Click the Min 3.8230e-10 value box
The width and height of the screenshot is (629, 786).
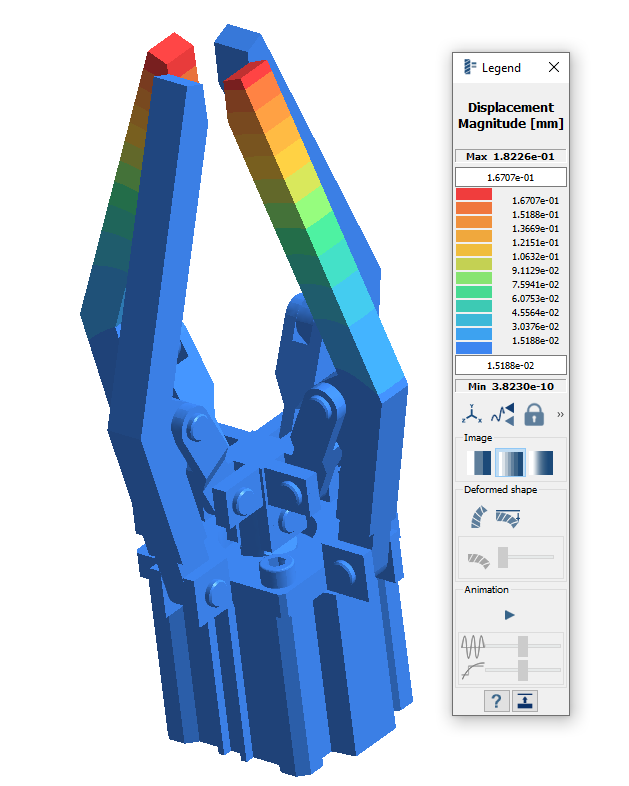point(511,386)
